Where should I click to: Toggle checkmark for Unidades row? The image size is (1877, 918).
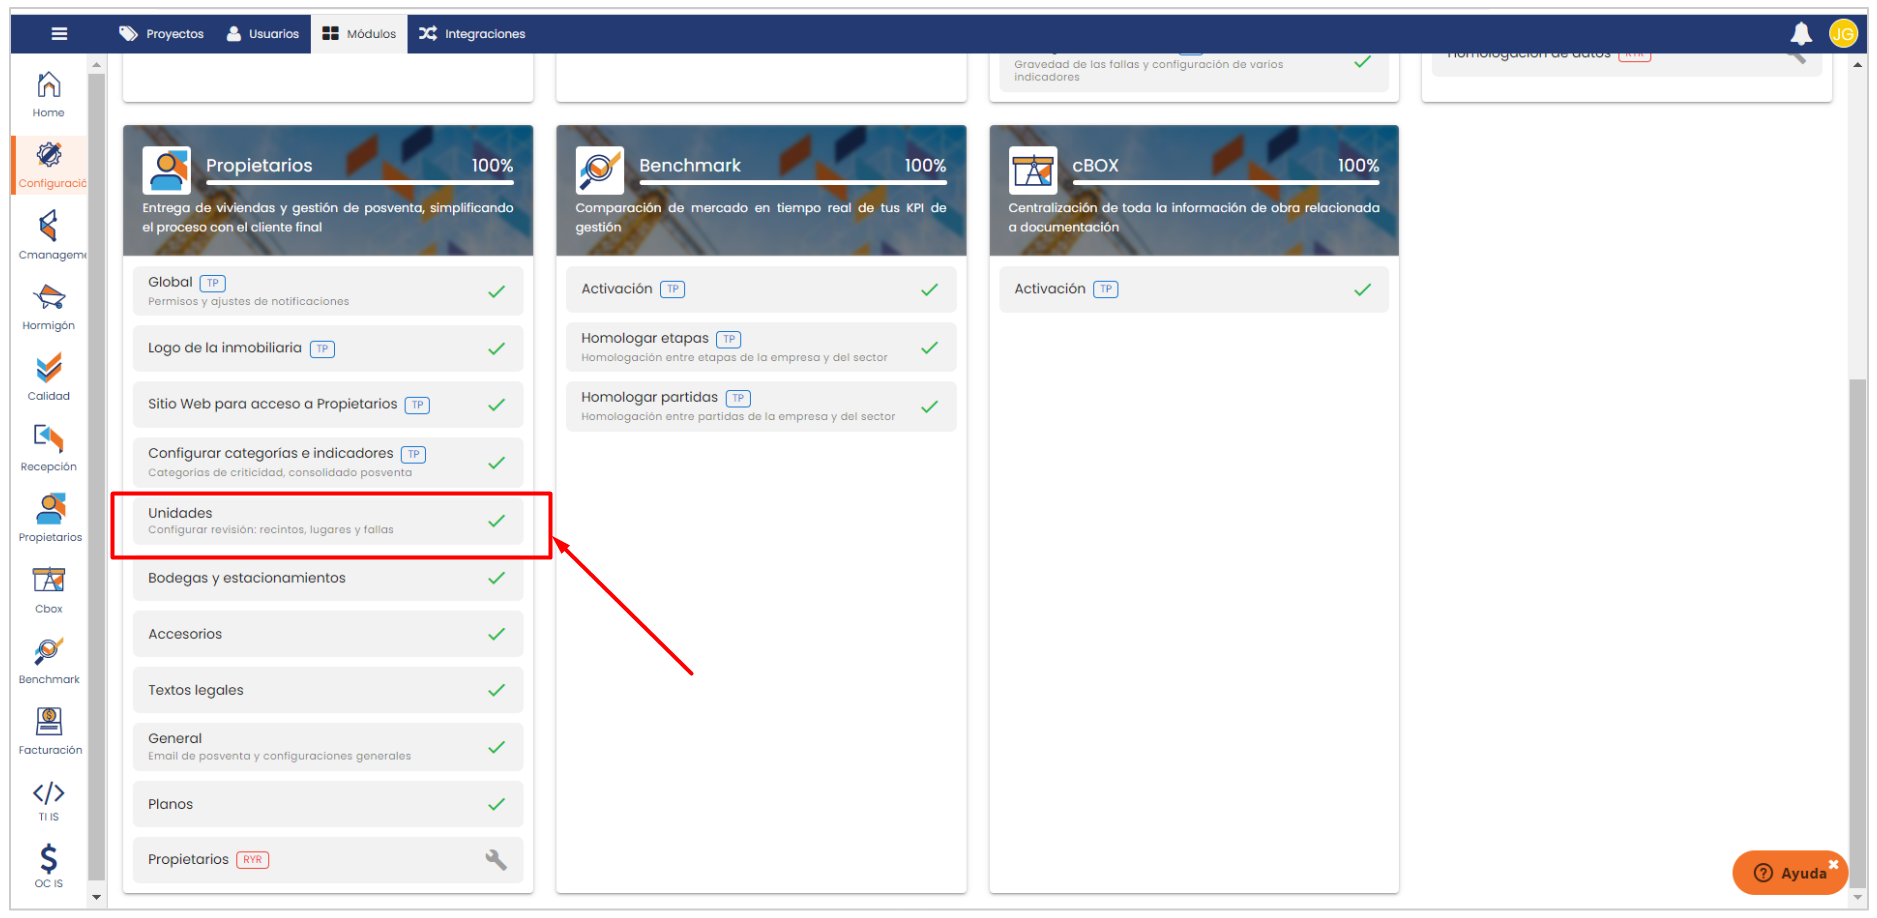pyautogui.click(x=496, y=521)
